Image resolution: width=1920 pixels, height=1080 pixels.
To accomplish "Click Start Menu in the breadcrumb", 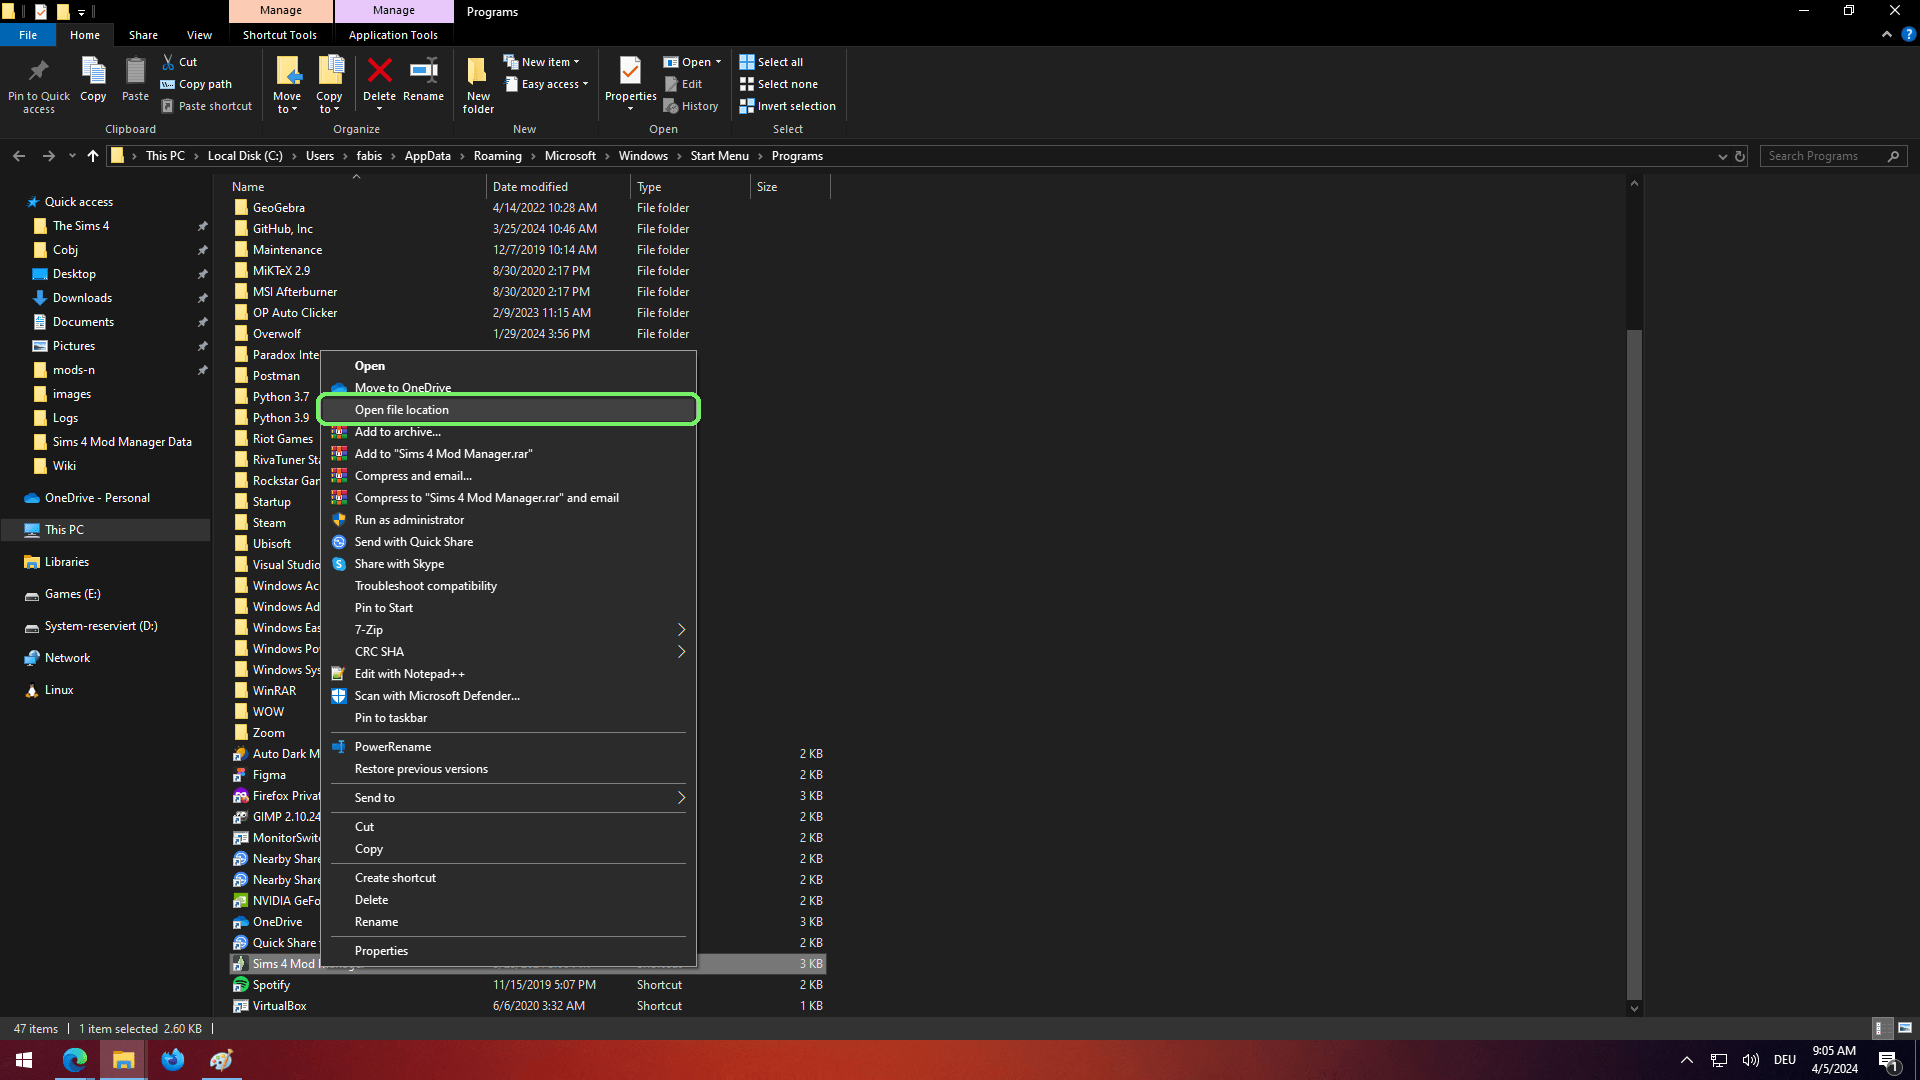I will pos(719,156).
